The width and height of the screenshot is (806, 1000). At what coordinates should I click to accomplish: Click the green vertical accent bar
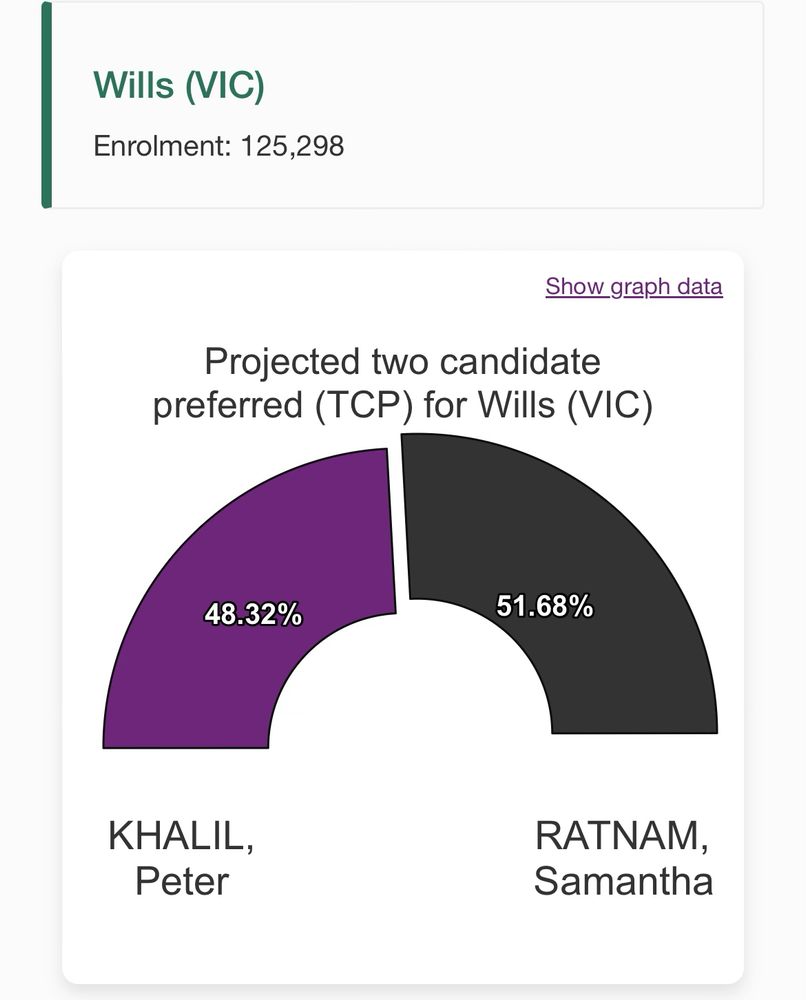coord(47,105)
